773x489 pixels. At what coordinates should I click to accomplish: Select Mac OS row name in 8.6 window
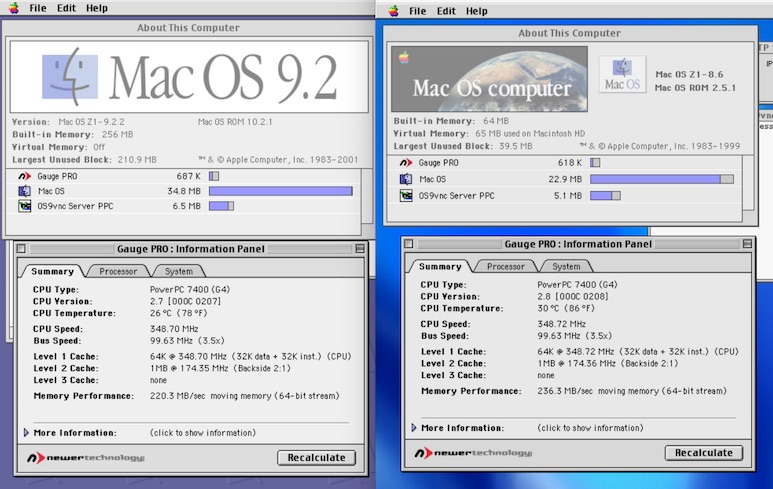pos(432,179)
